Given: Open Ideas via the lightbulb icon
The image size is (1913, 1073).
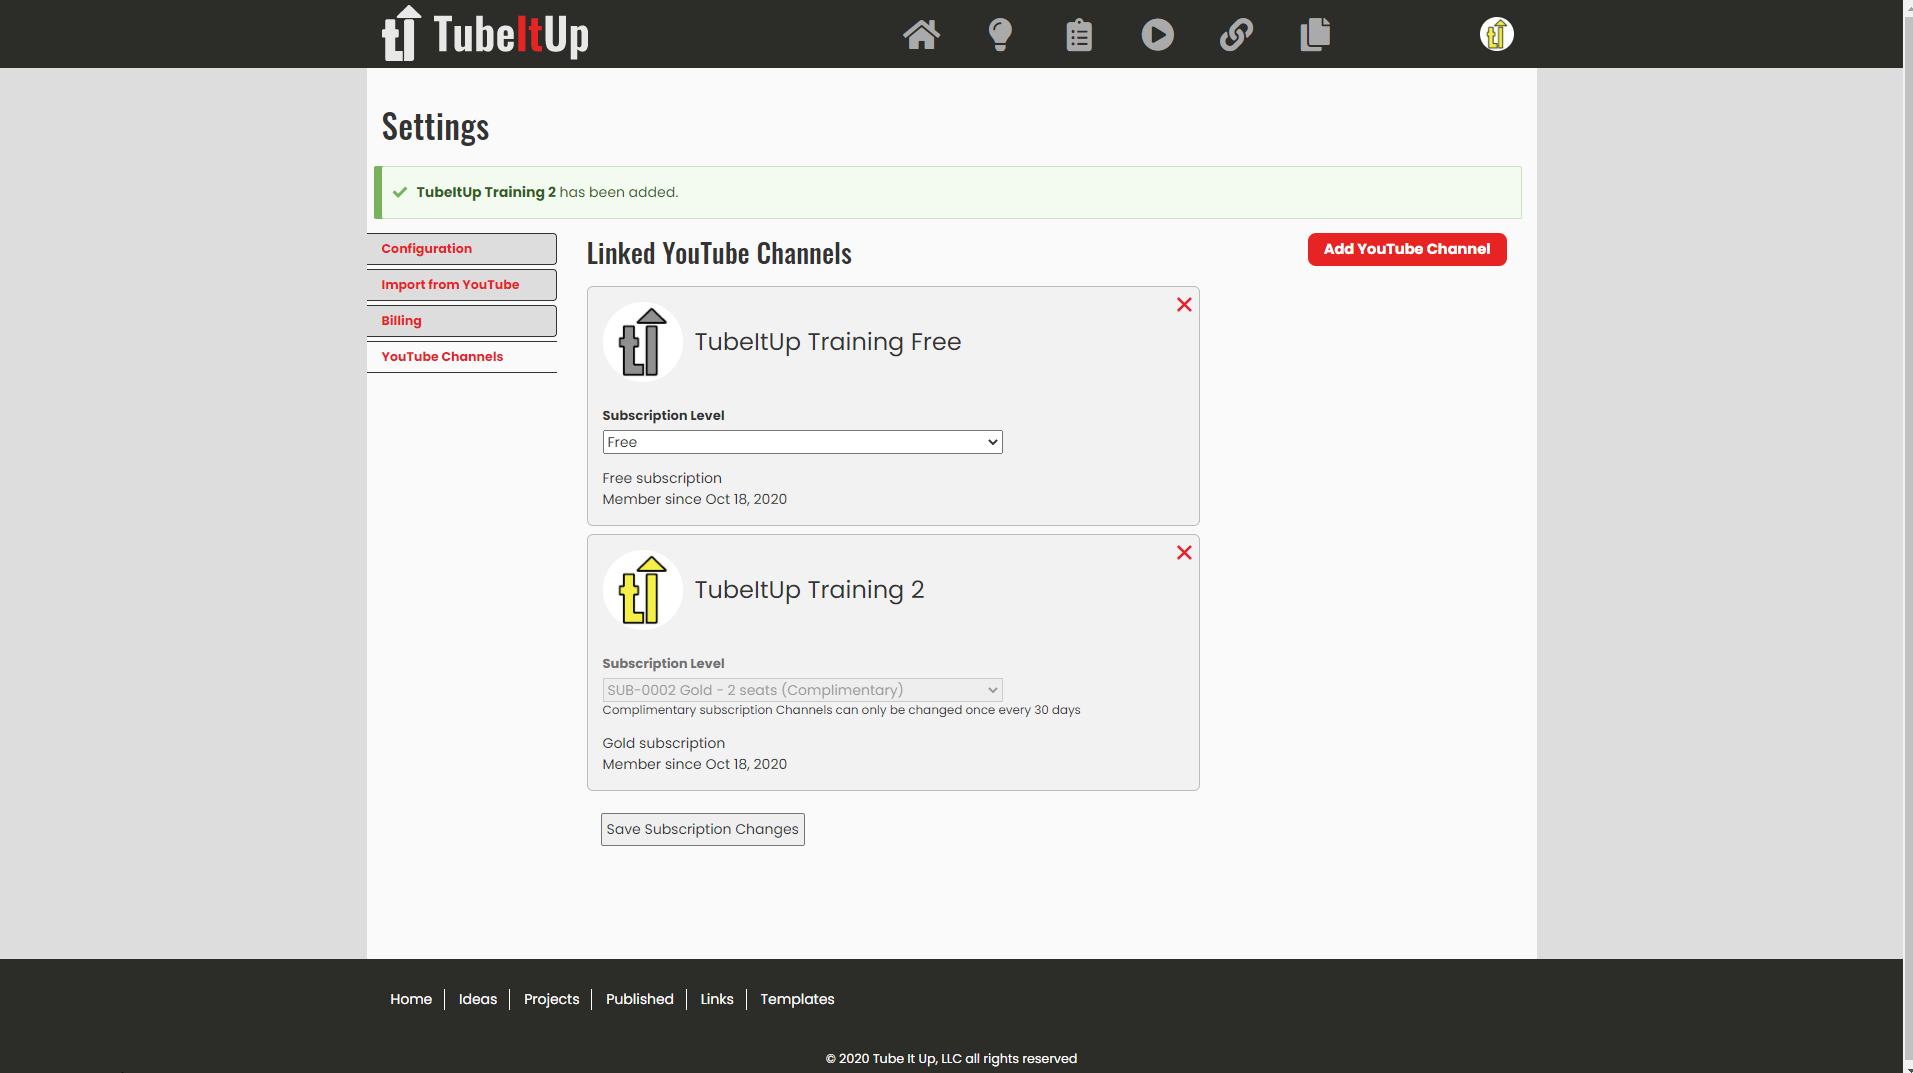Looking at the screenshot, I should [1000, 34].
